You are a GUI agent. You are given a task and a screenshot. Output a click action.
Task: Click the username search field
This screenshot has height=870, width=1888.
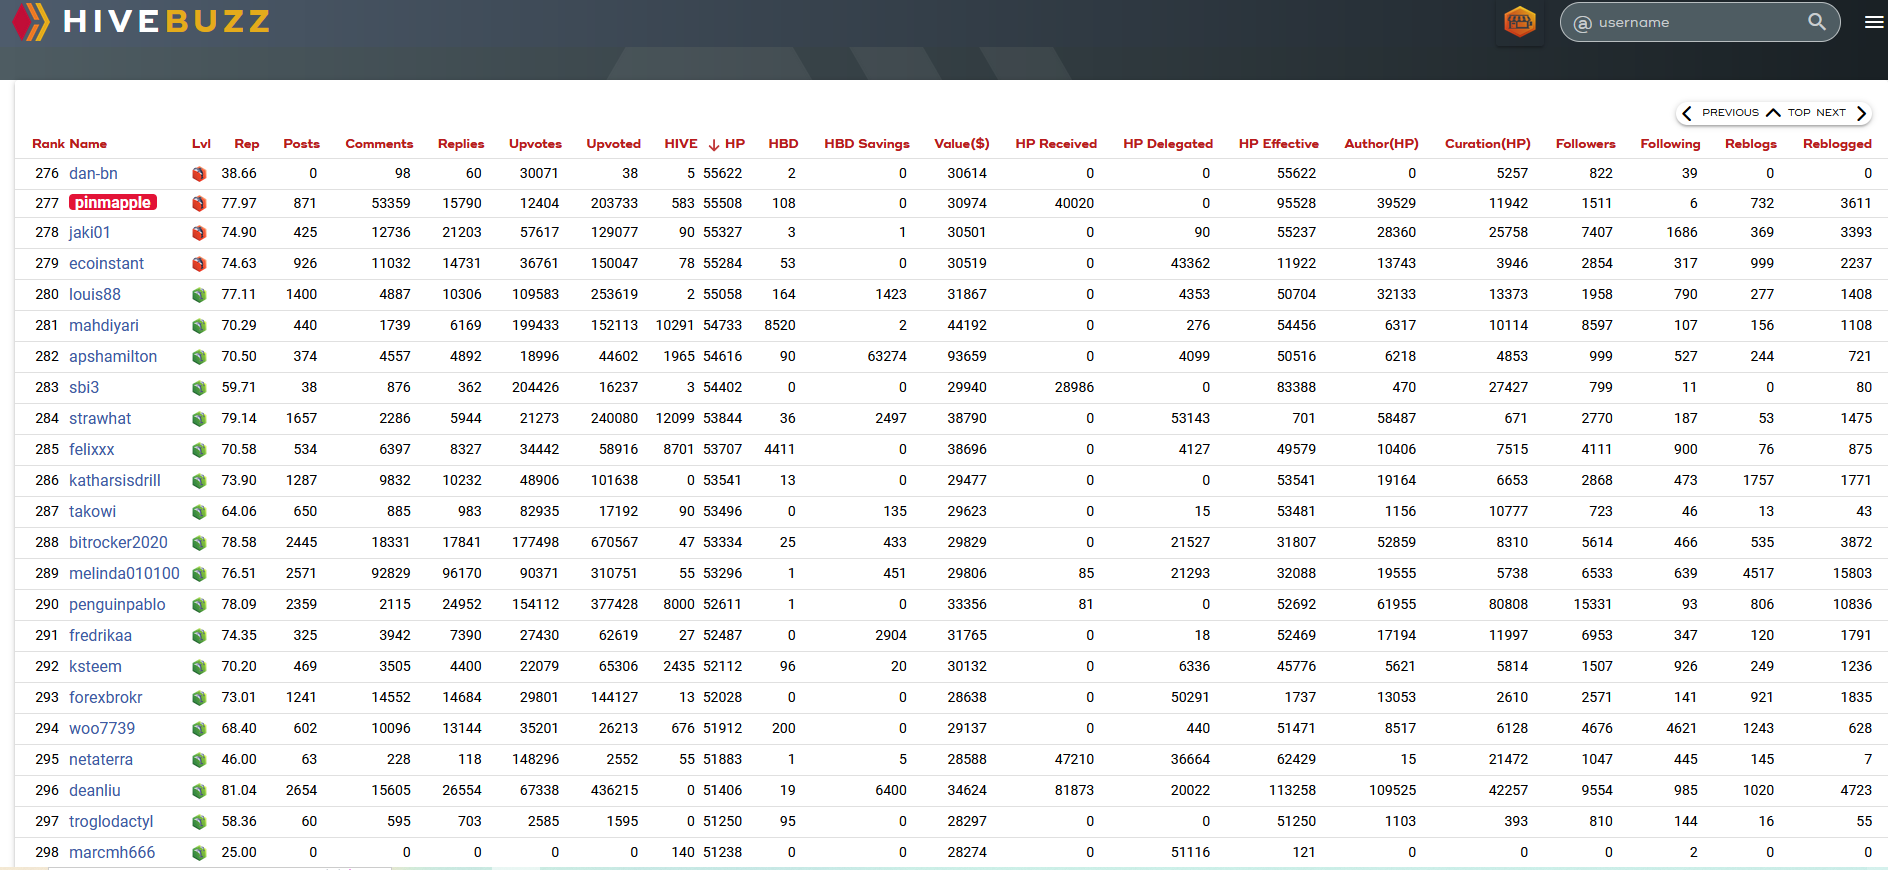[1699, 22]
